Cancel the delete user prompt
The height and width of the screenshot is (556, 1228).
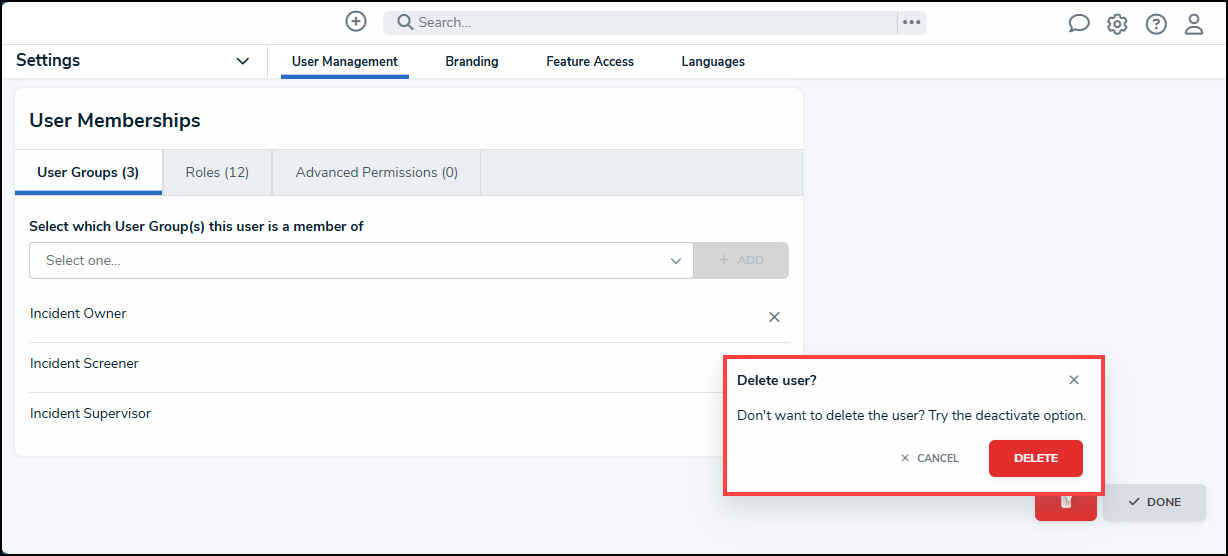(x=930, y=458)
